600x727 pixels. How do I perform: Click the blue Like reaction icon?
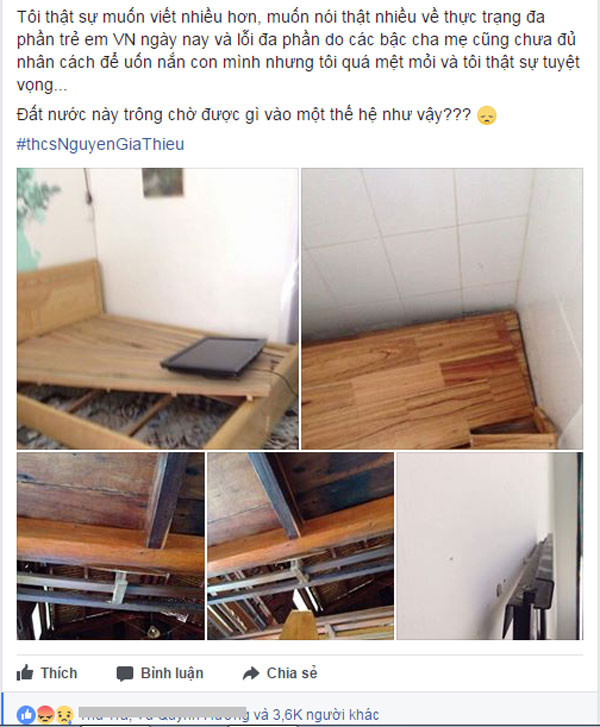(26, 715)
